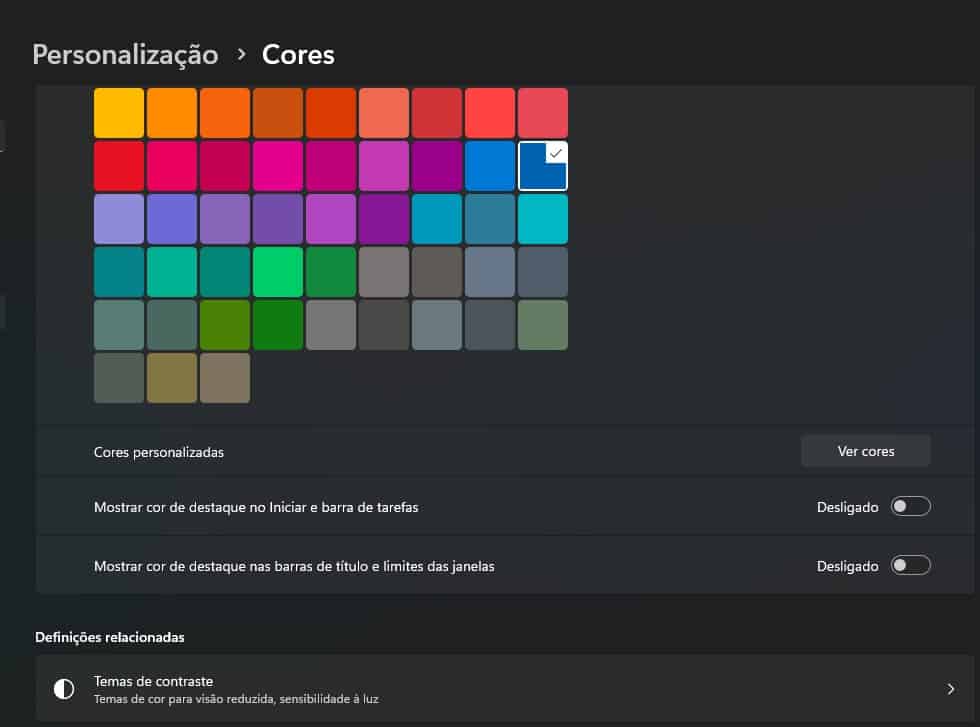Choose the rust brown-orange swatch in the top row
The width and height of the screenshot is (980, 727).
(278, 113)
